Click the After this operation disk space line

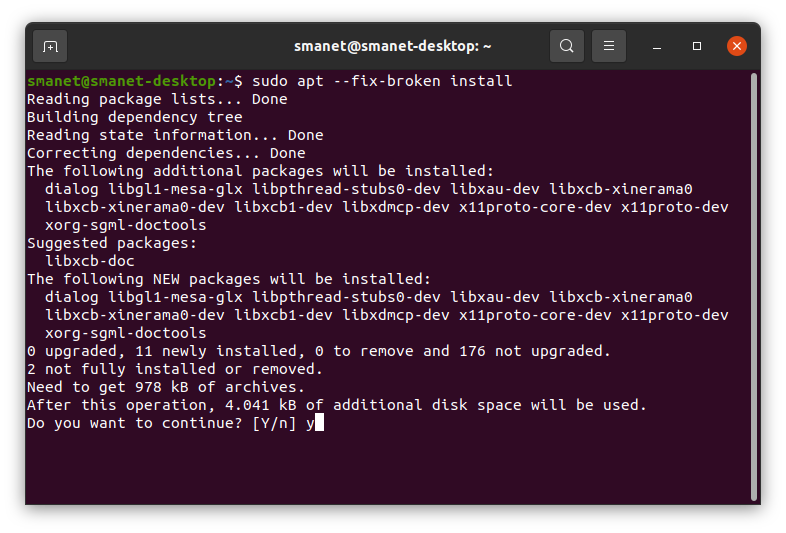coord(337,405)
